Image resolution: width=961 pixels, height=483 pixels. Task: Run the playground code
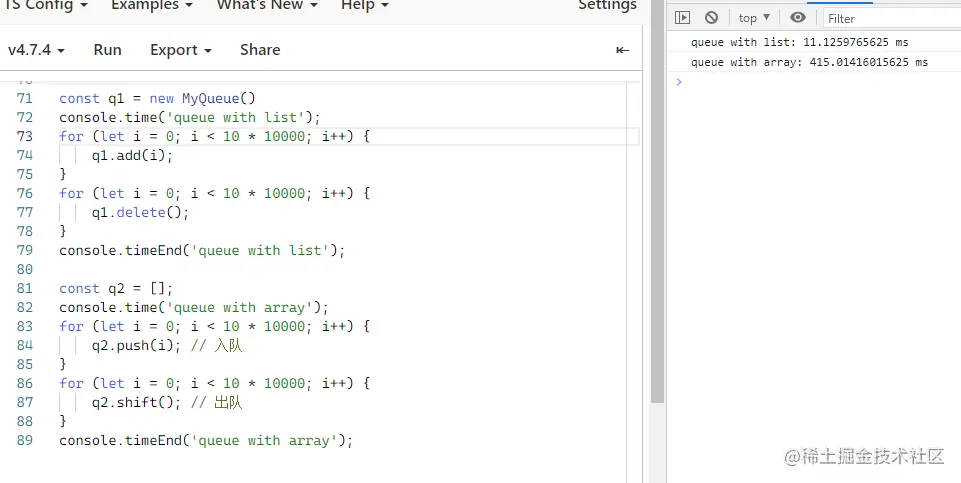click(x=107, y=50)
